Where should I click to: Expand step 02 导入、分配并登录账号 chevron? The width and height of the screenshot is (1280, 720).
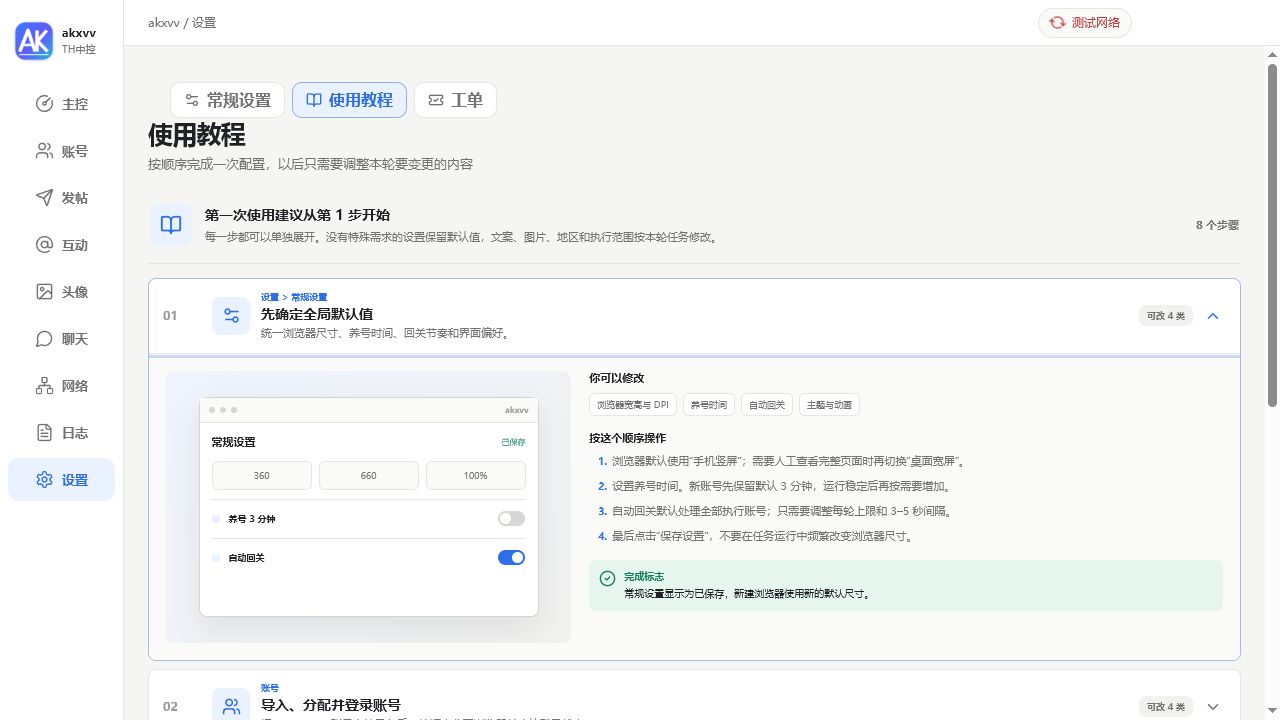(x=1213, y=706)
